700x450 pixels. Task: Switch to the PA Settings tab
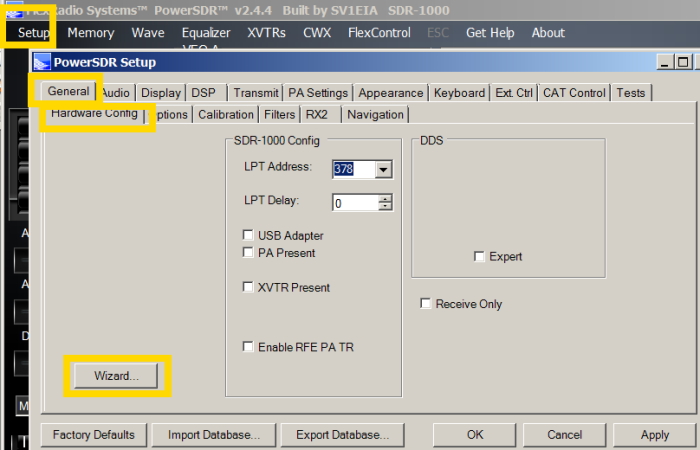[x=318, y=93]
